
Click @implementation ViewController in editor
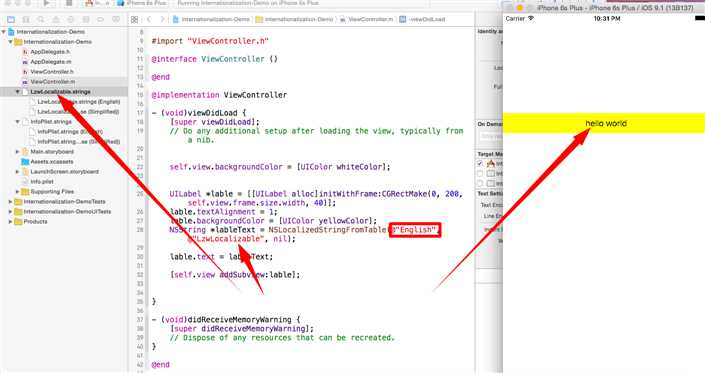tap(219, 95)
